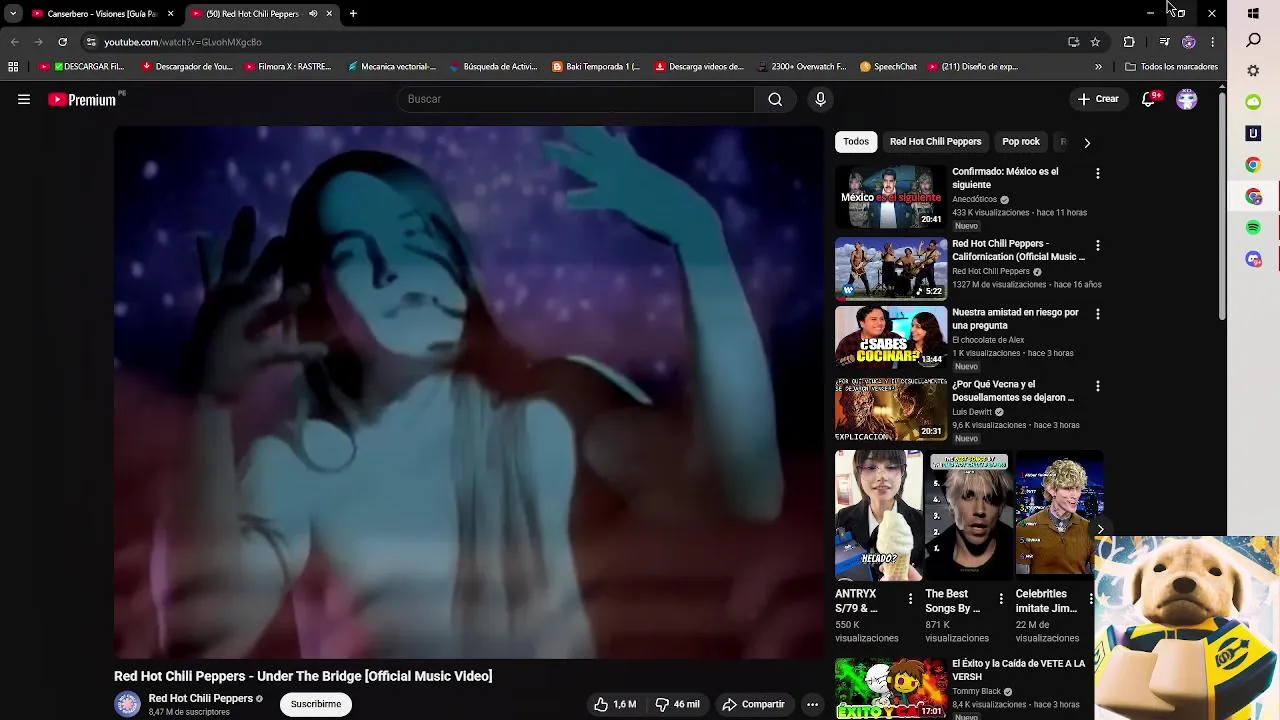Select the Todos filter chip
Screen dimensions: 1280x720
pyautogui.click(x=856, y=142)
